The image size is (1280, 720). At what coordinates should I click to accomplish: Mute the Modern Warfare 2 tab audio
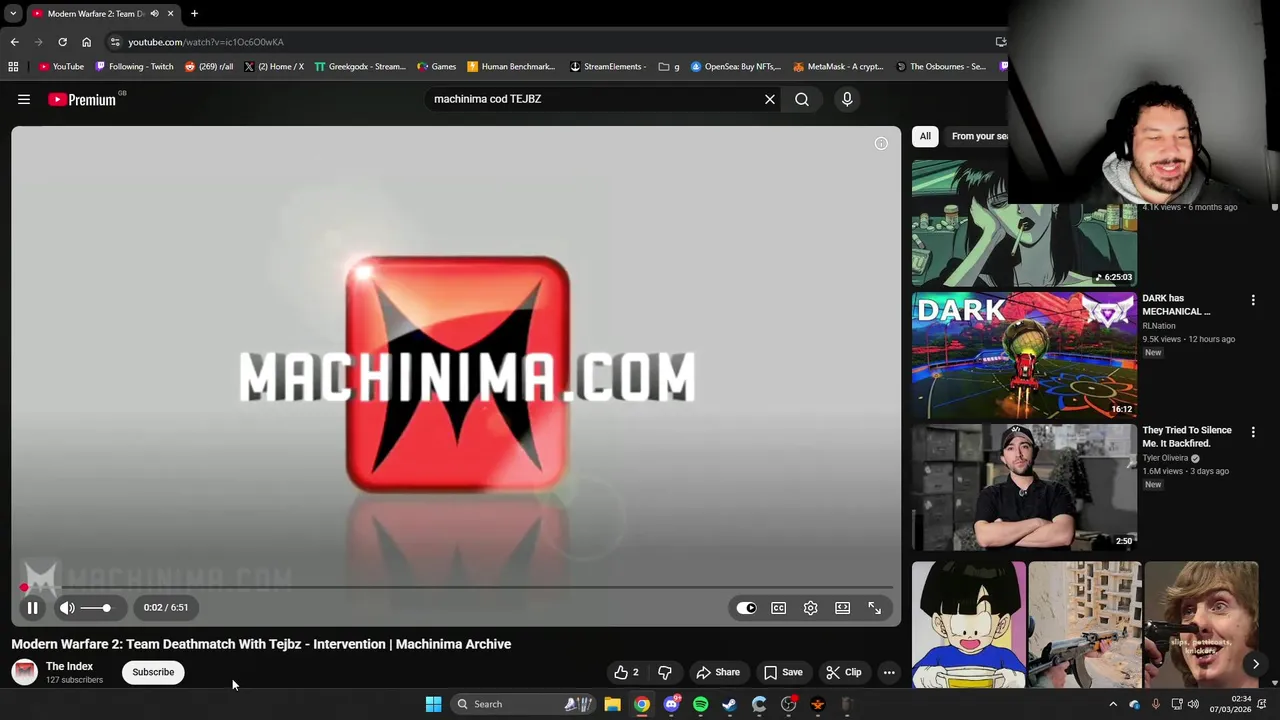coord(154,14)
